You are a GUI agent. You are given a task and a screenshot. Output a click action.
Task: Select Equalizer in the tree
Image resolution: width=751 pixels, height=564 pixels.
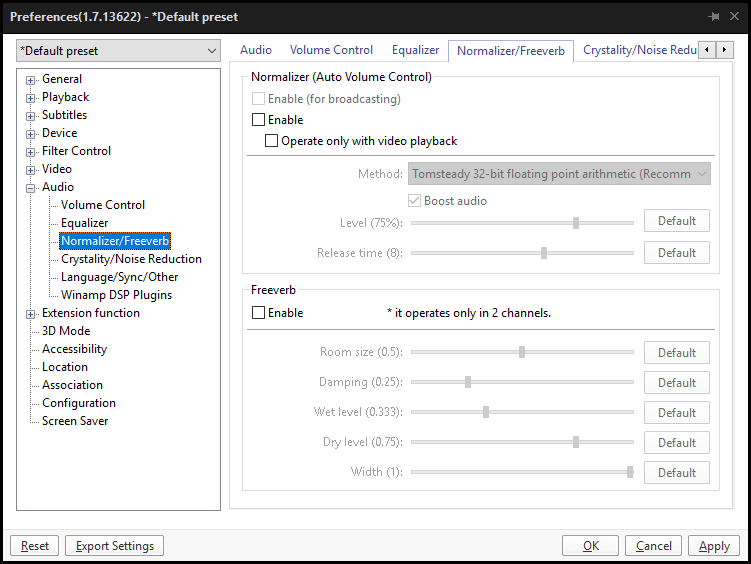(x=84, y=223)
